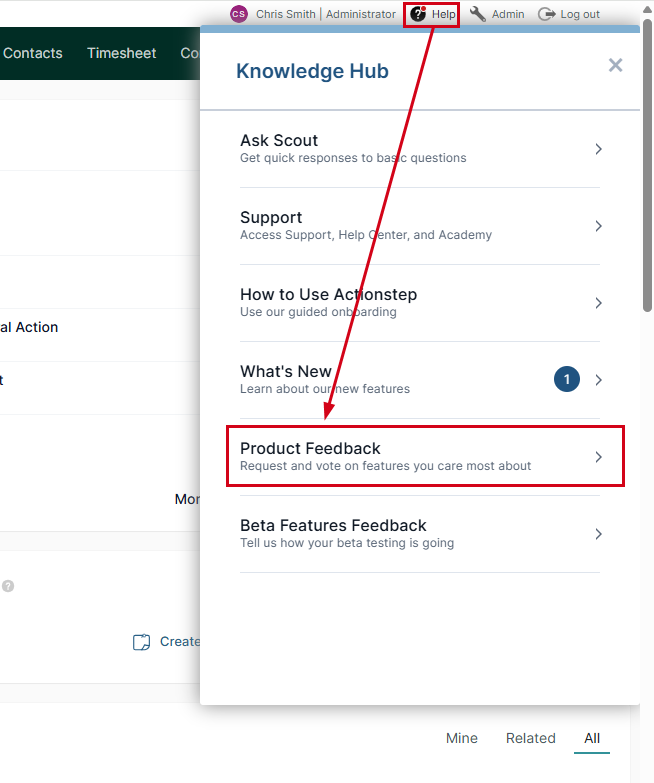Open the Support entry
654x783 pixels.
click(x=420, y=226)
